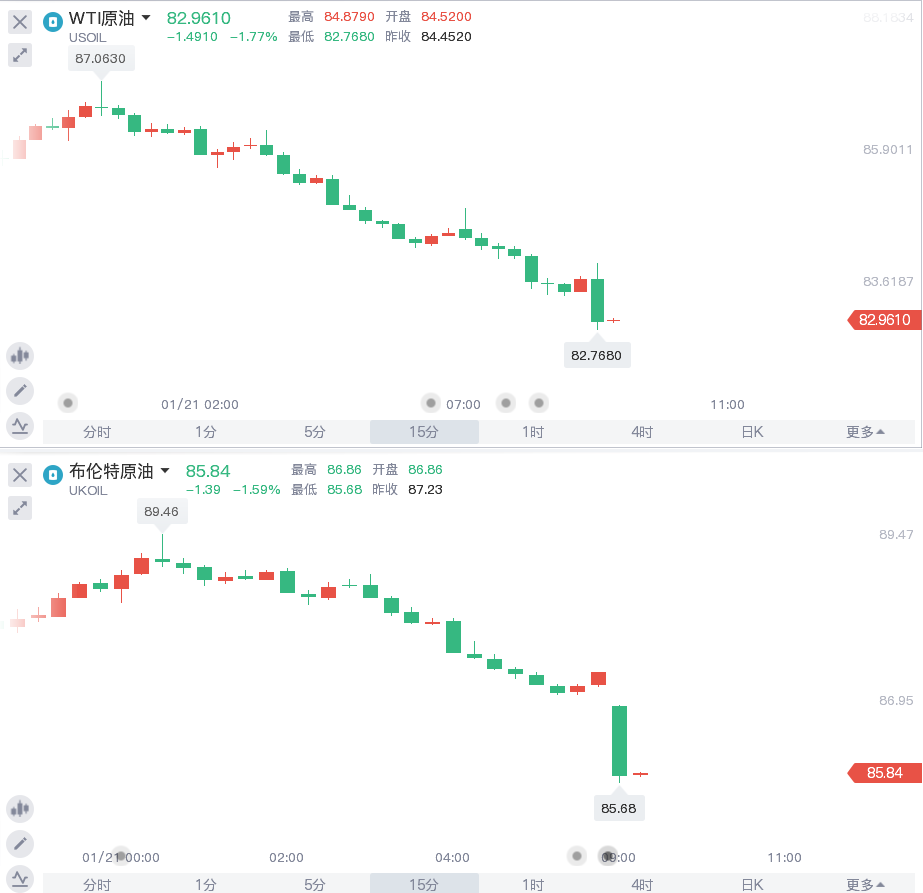Switch to the 日K tab on WTI chart
923x893 pixels.
tap(752, 430)
